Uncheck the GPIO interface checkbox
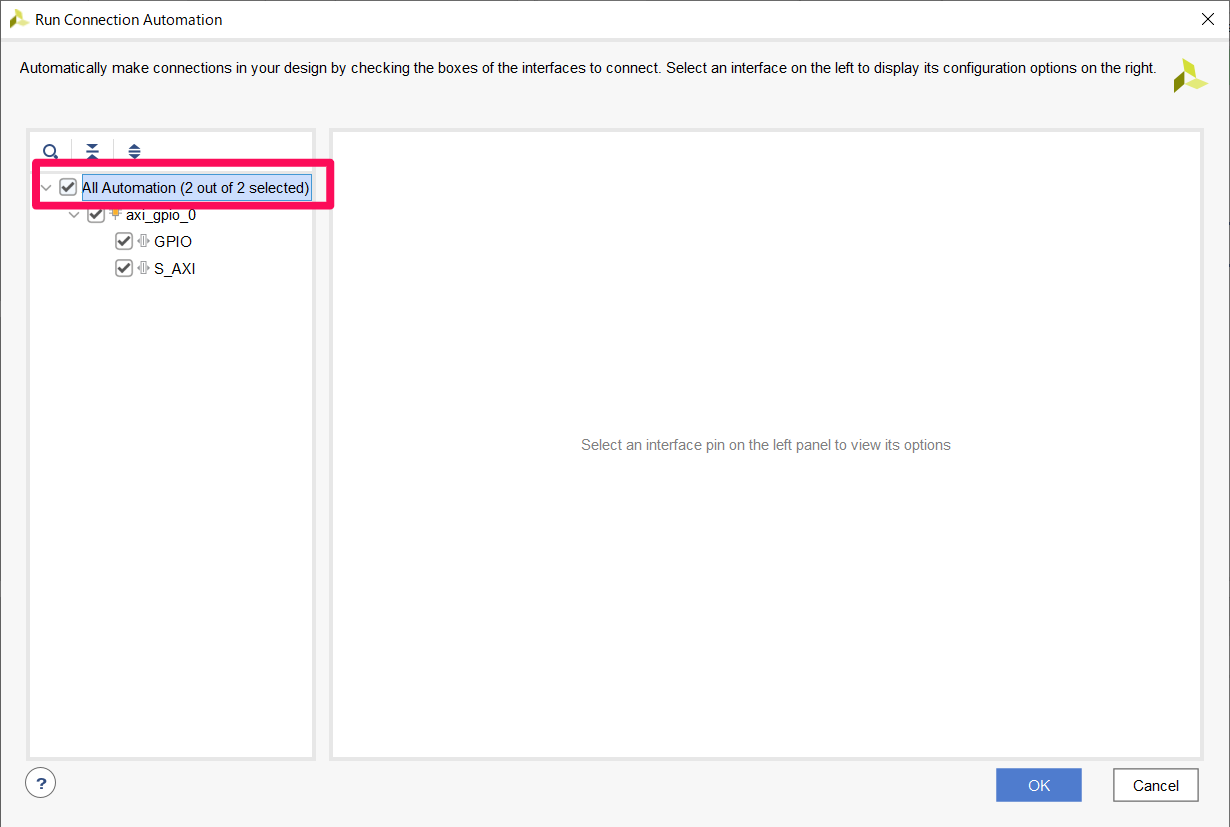This screenshot has width=1230, height=827. coord(124,241)
